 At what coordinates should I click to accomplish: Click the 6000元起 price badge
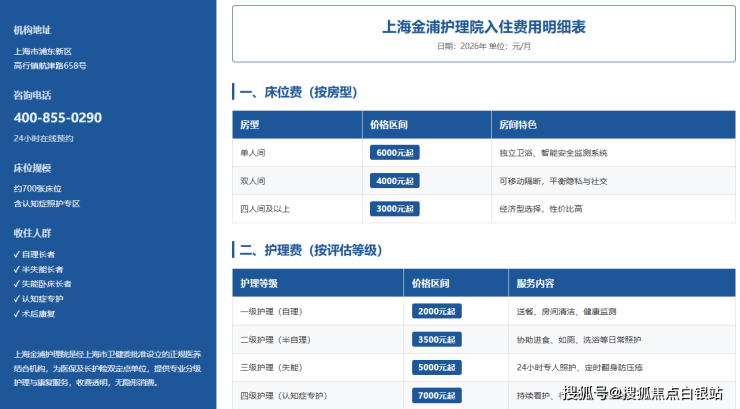pos(395,153)
